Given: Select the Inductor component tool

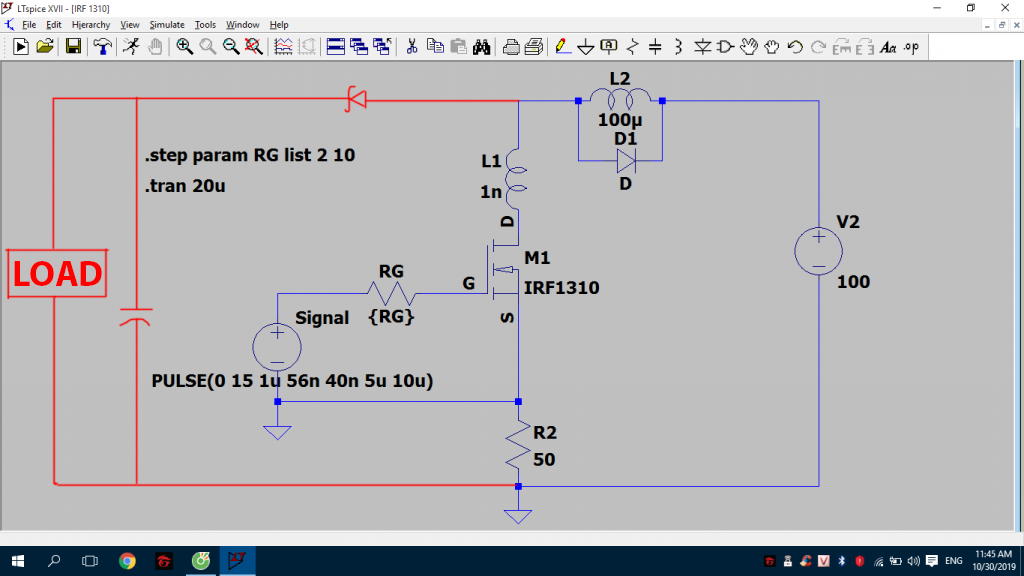Looking at the screenshot, I should pos(678,46).
